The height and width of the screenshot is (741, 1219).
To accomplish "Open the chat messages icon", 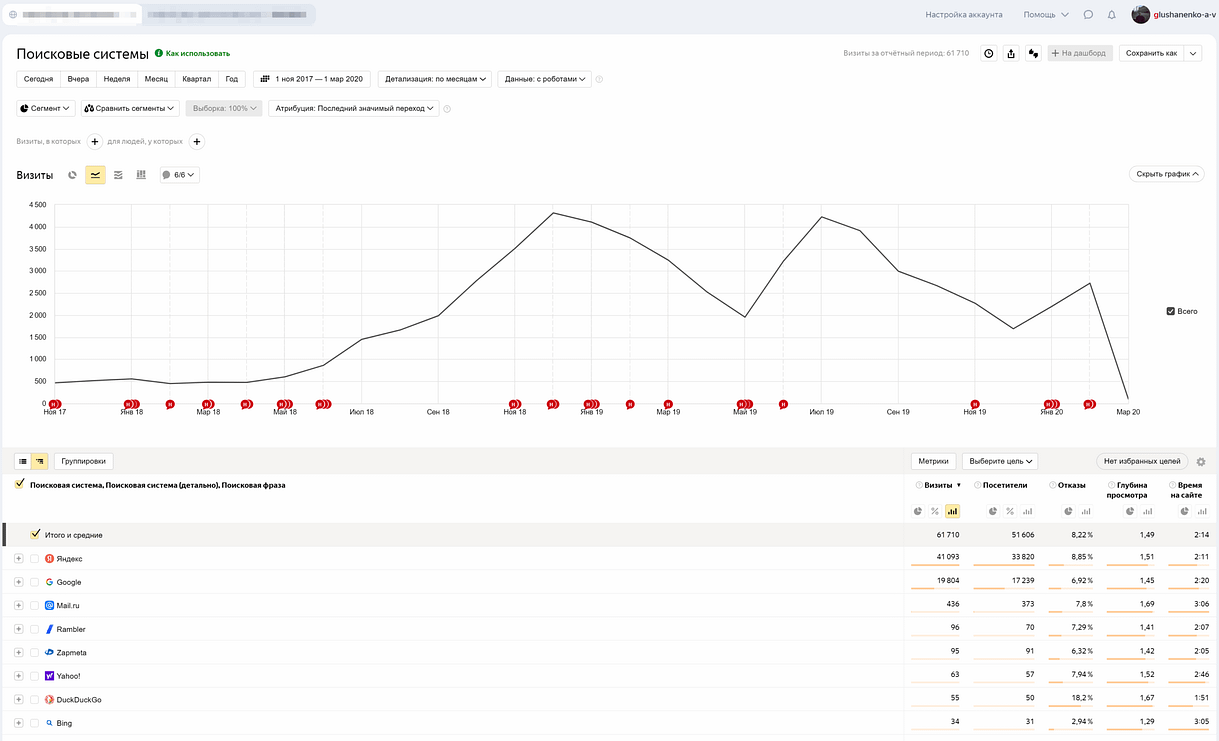I will pyautogui.click(x=1088, y=15).
